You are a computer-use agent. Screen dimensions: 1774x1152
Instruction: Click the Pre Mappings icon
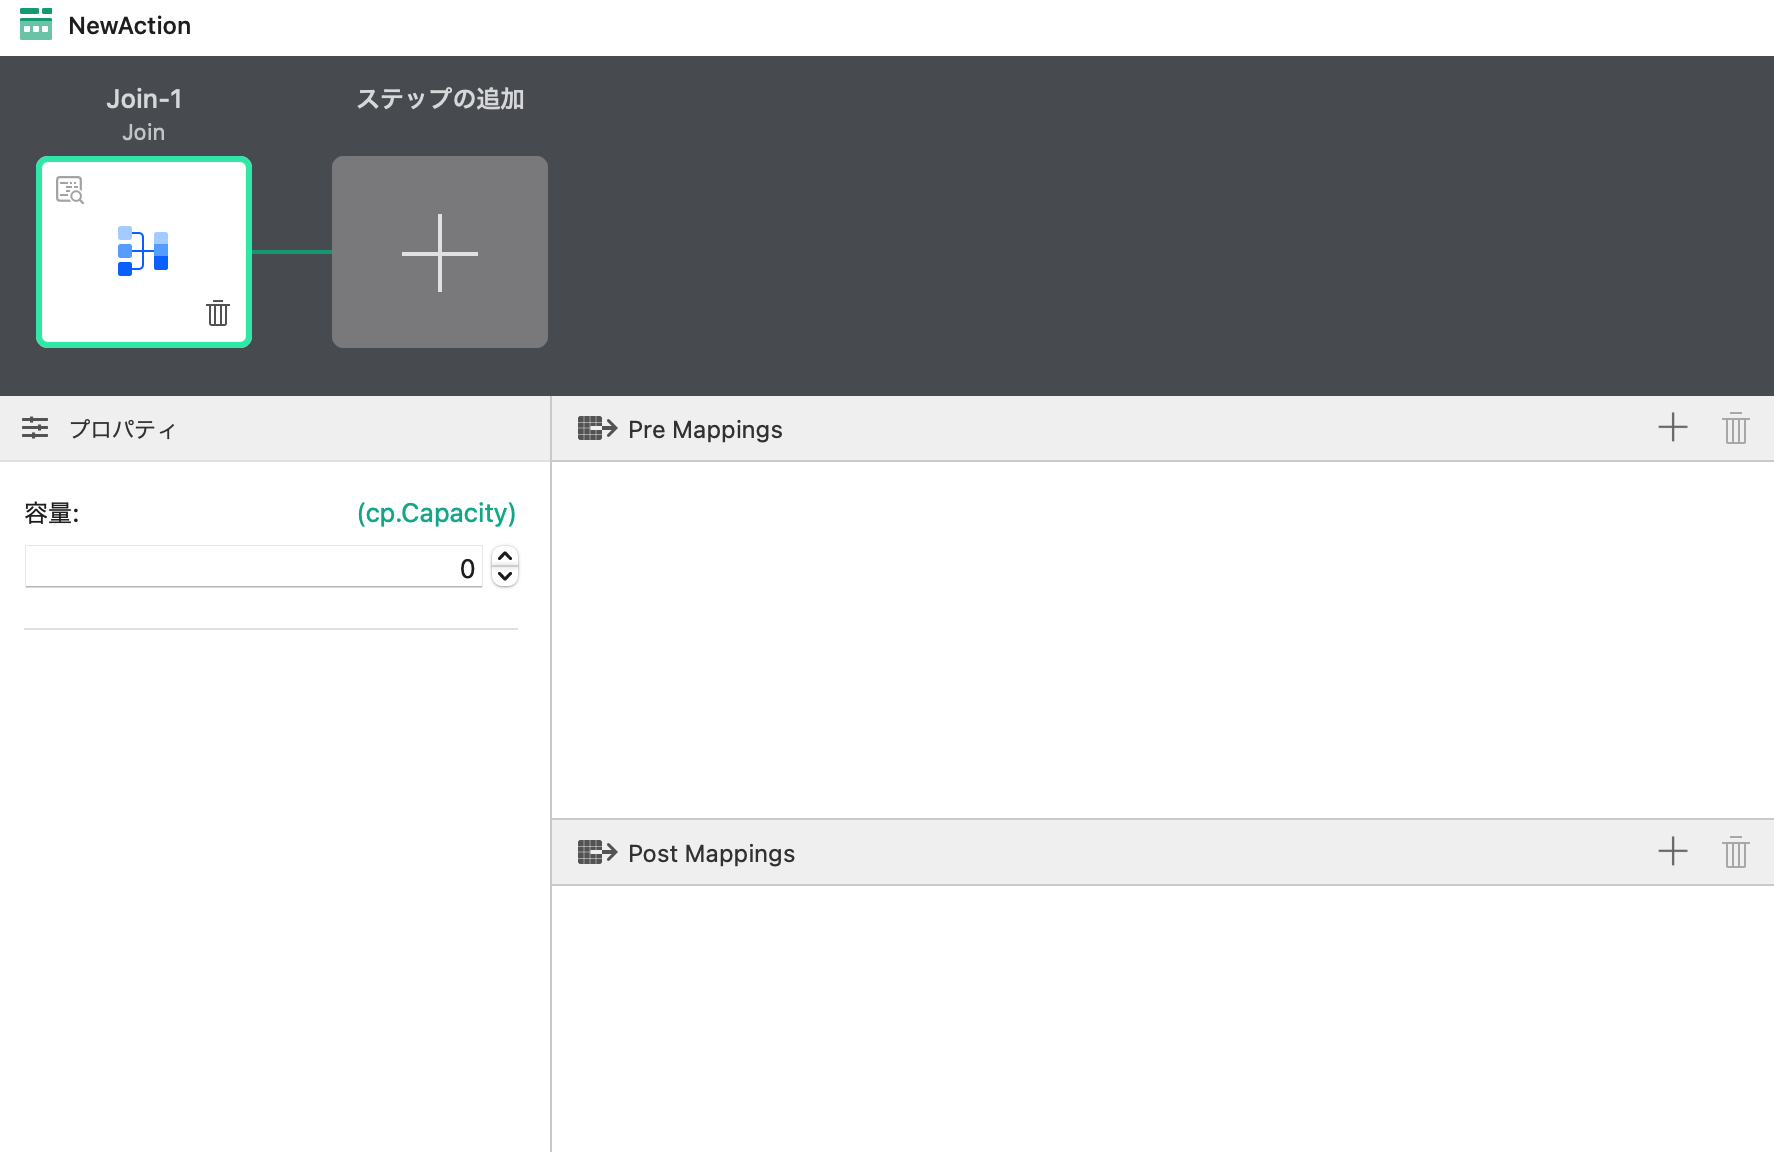[597, 429]
